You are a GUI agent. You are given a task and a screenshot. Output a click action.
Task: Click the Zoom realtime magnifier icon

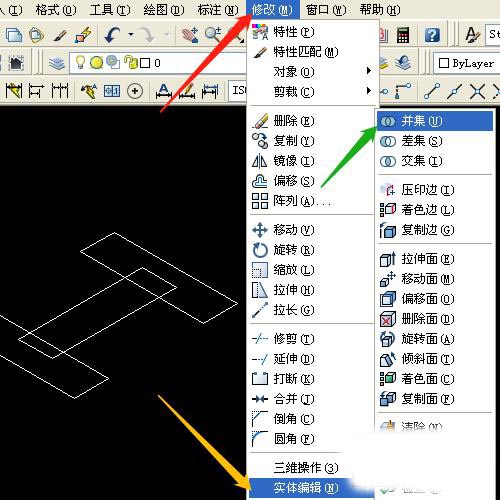[213, 35]
